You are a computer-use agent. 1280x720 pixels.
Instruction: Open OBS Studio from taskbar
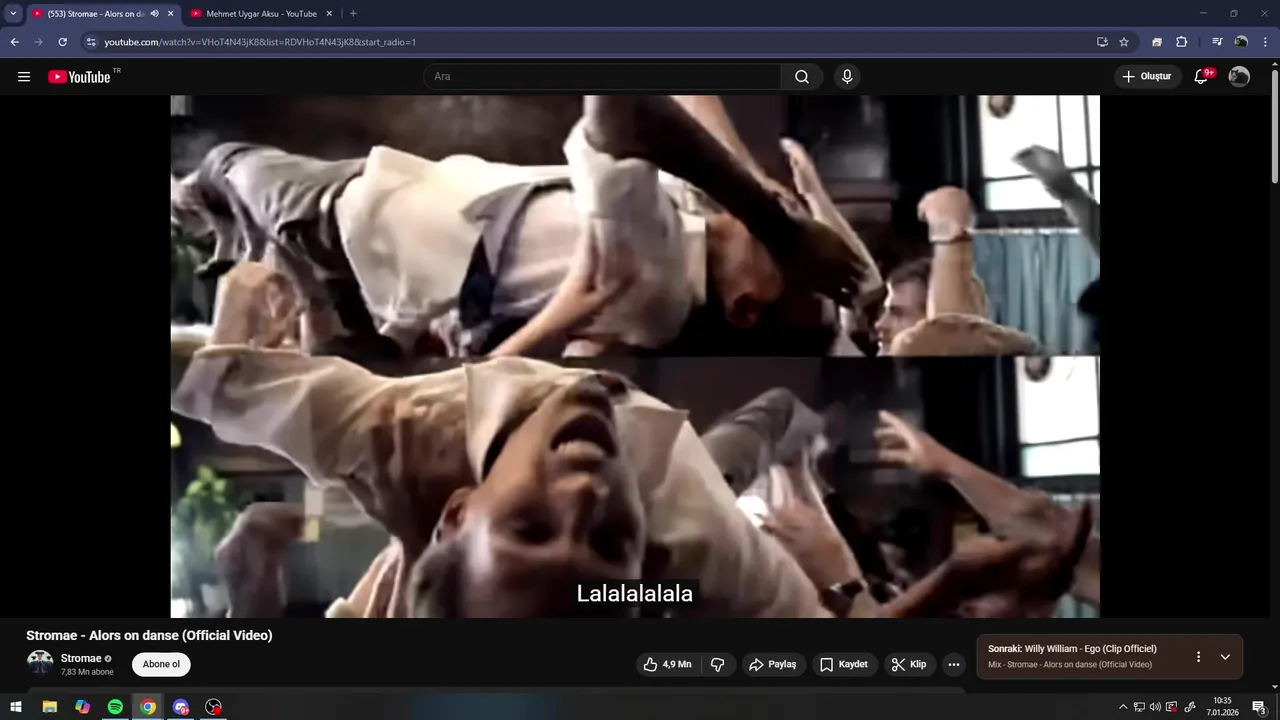click(213, 707)
